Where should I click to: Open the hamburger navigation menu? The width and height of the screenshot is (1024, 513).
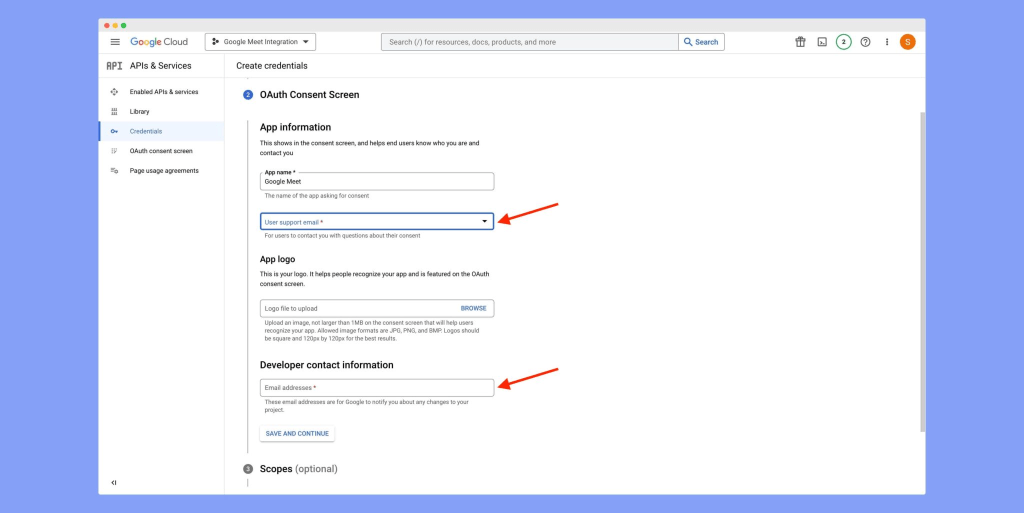point(115,42)
